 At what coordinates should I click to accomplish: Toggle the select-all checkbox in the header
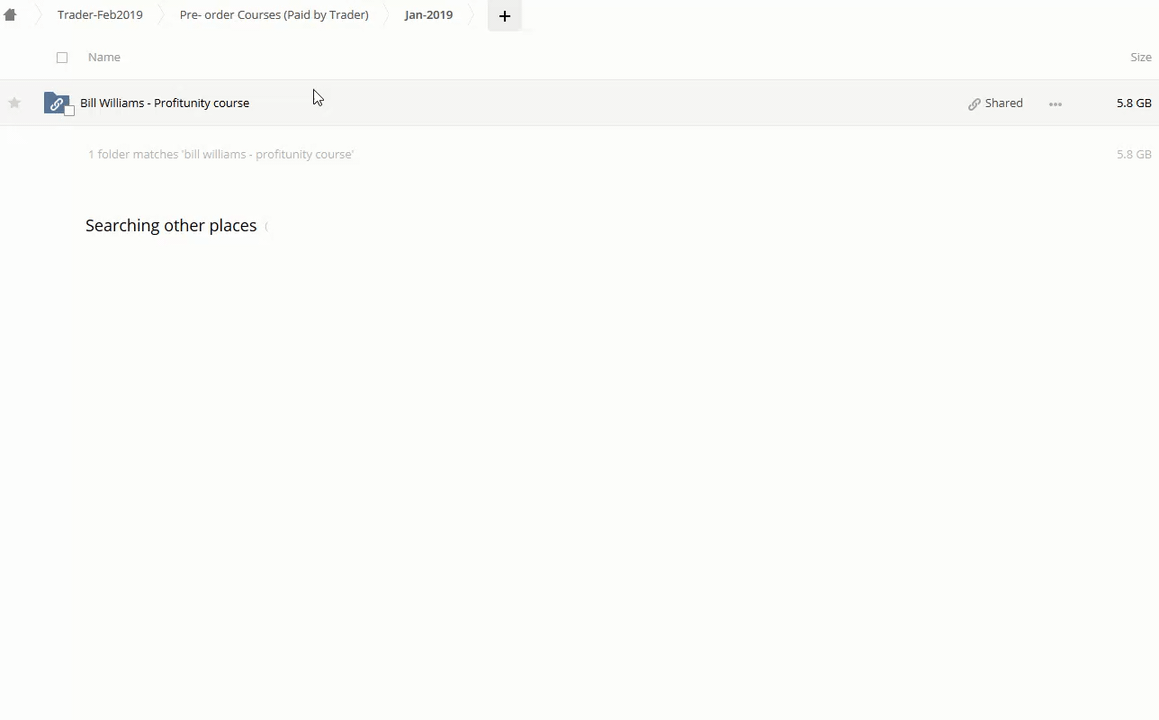click(x=62, y=58)
